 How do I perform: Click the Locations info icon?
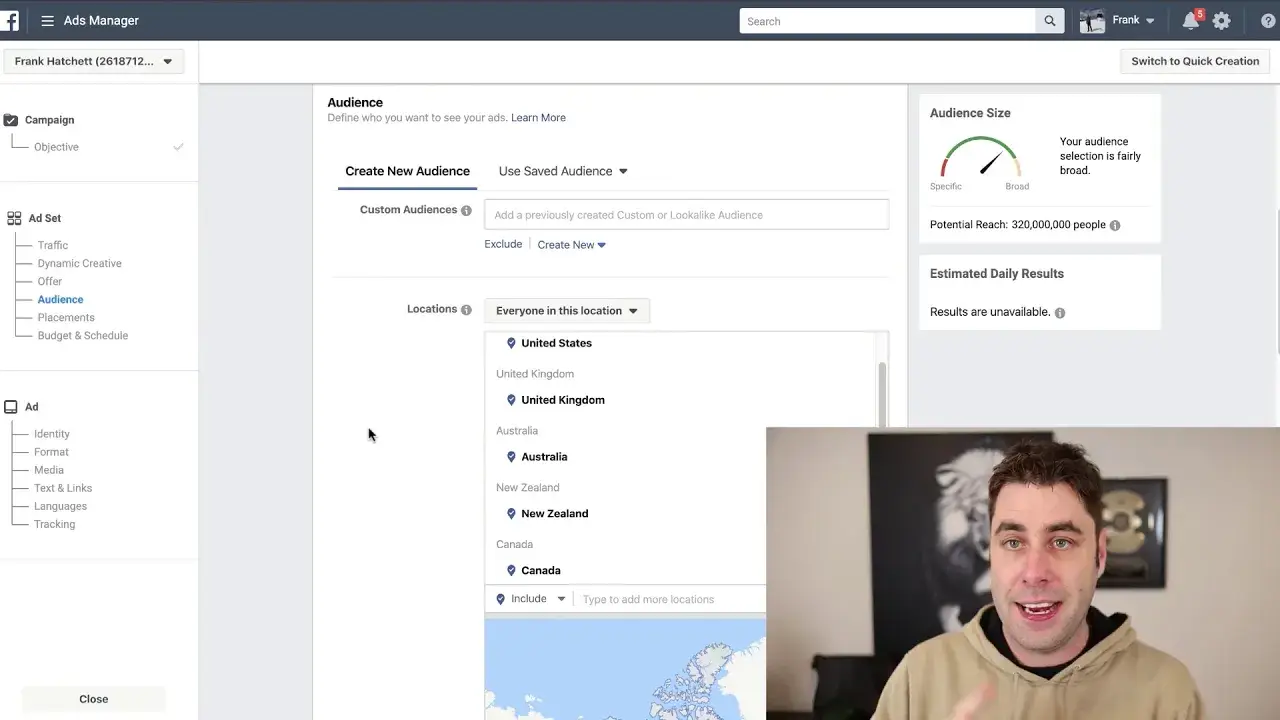pyautogui.click(x=466, y=310)
